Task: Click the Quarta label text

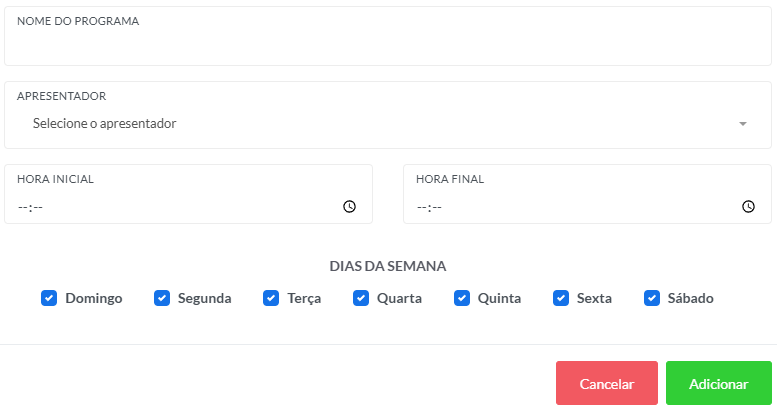Action: tap(399, 298)
